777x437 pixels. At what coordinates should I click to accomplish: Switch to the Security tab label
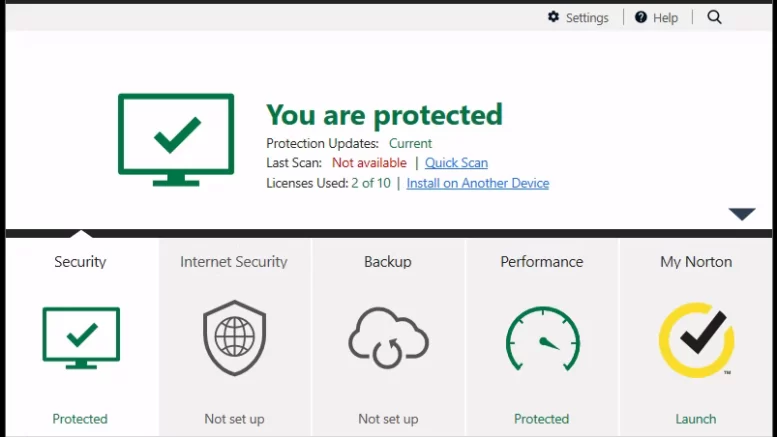tap(80, 262)
